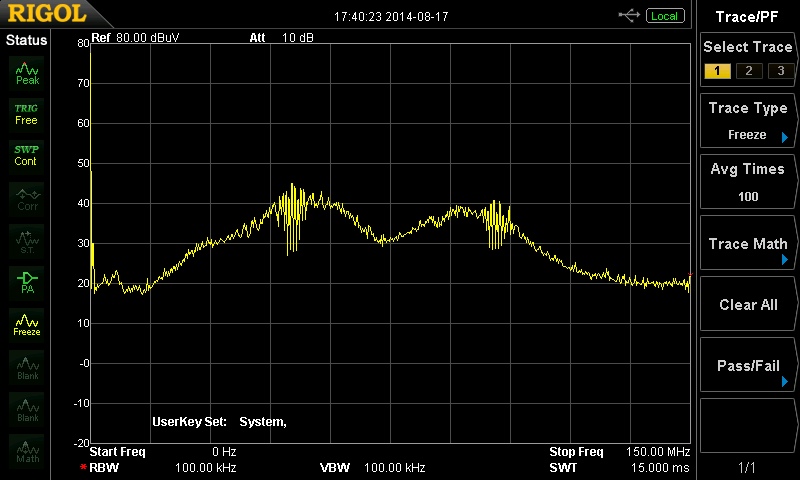Click the Stop Freq 150.00 MHz value
Screen dimensions: 800x480
coord(658,451)
